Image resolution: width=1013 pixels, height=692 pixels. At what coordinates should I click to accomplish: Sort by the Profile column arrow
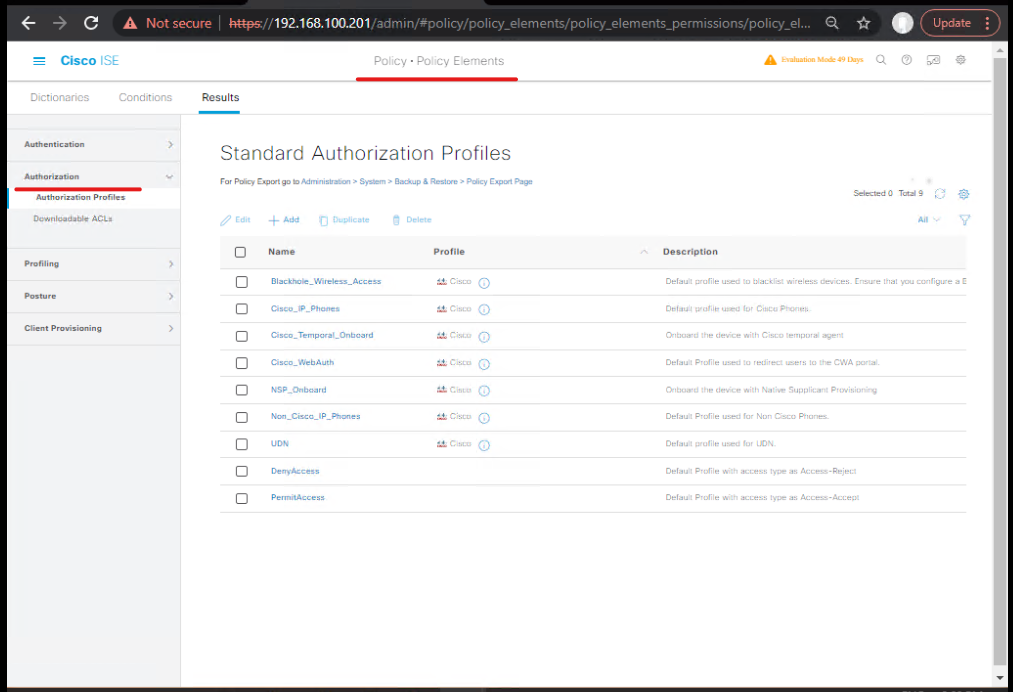(644, 252)
